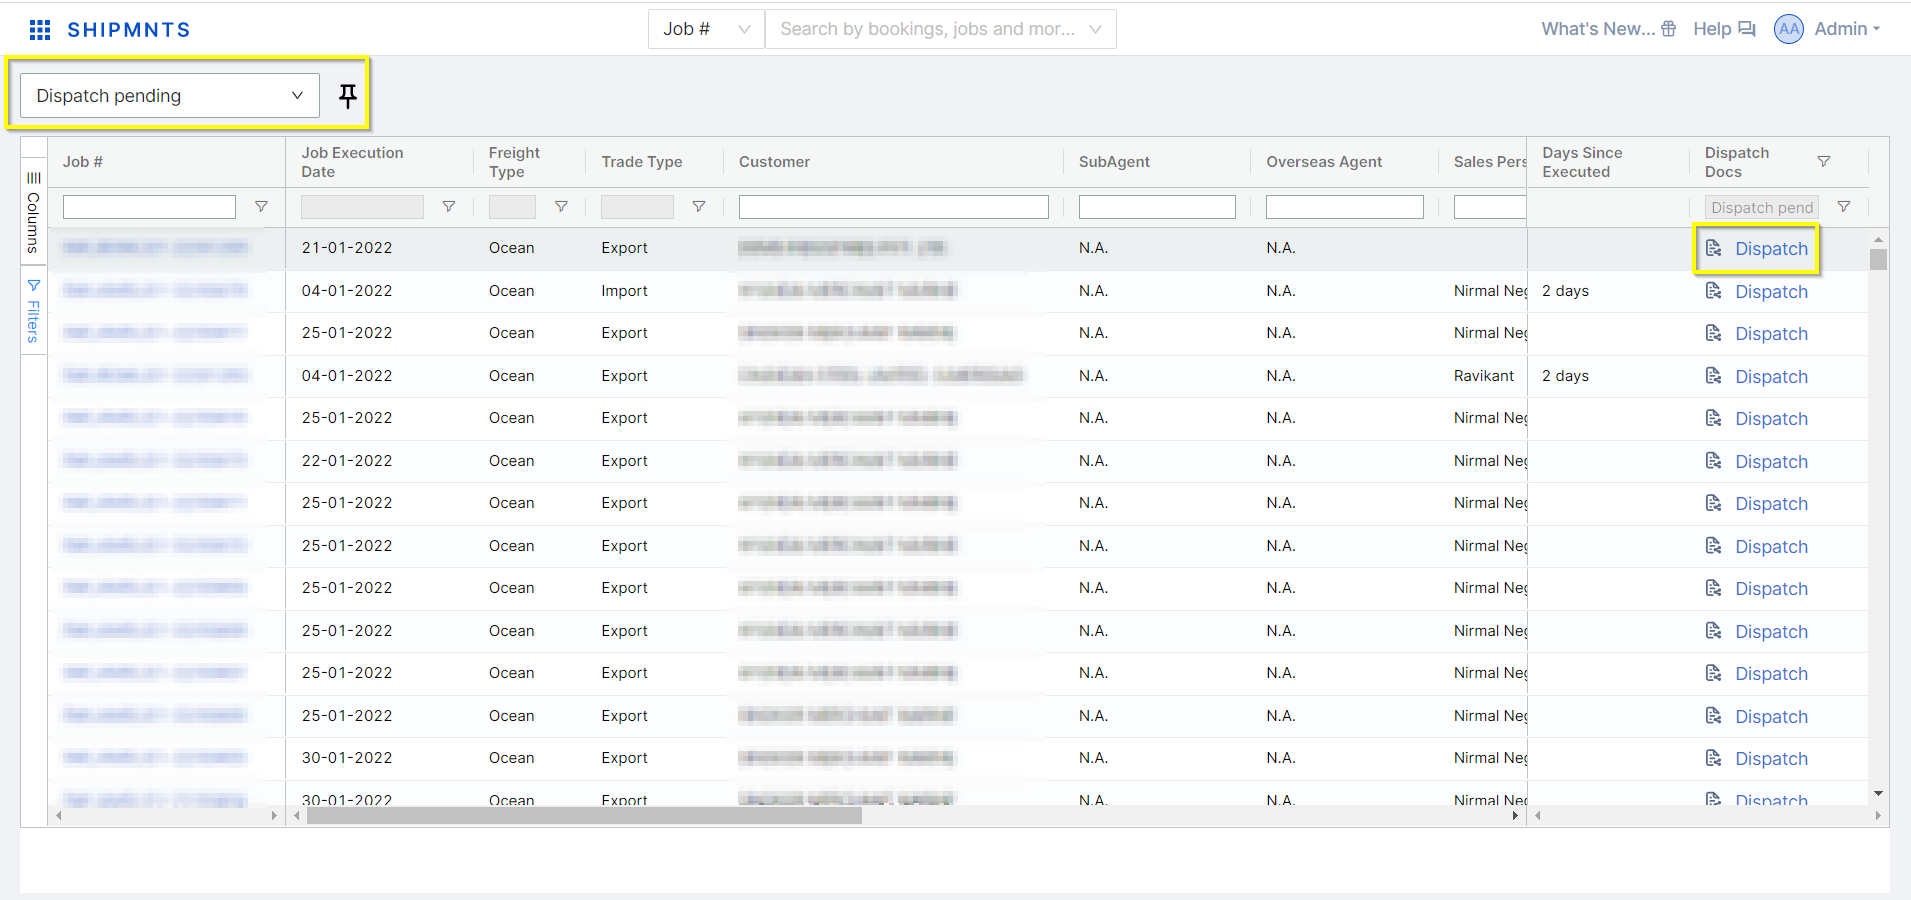Click Dispatch link for 21-01-2022 job
Viewport: 1911px width, 900px height.
[x=1771, y=249]
